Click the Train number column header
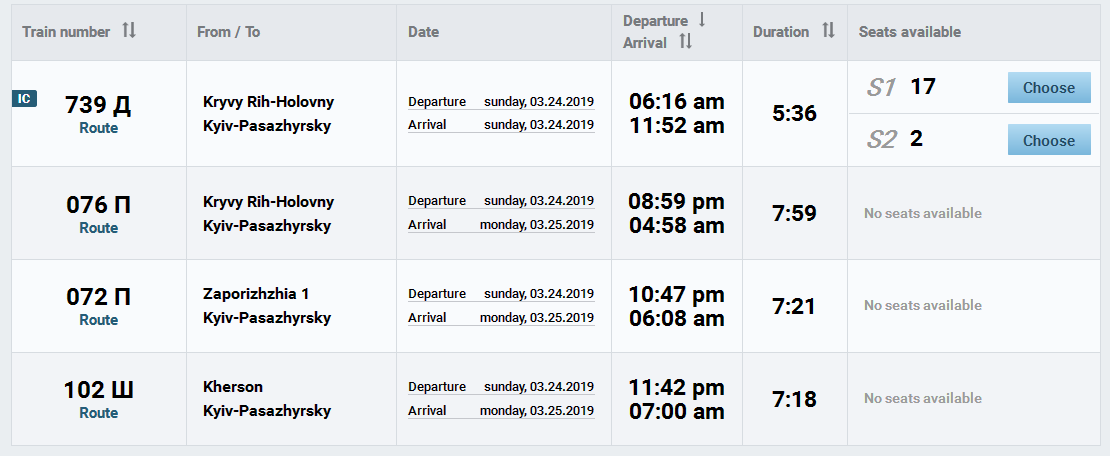Image resolution: width=1110 pixels, height=456 pixels. (66, 32)
